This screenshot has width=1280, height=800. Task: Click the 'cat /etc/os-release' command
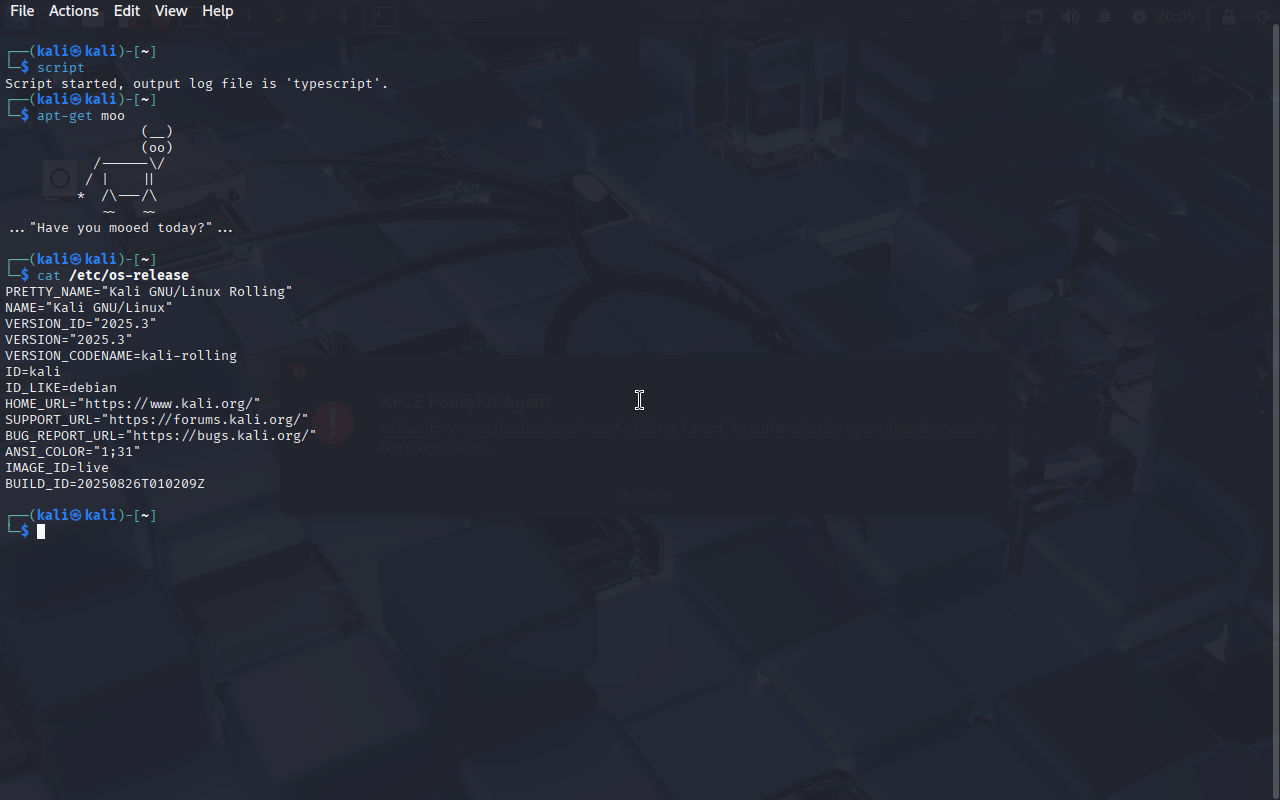113,275
